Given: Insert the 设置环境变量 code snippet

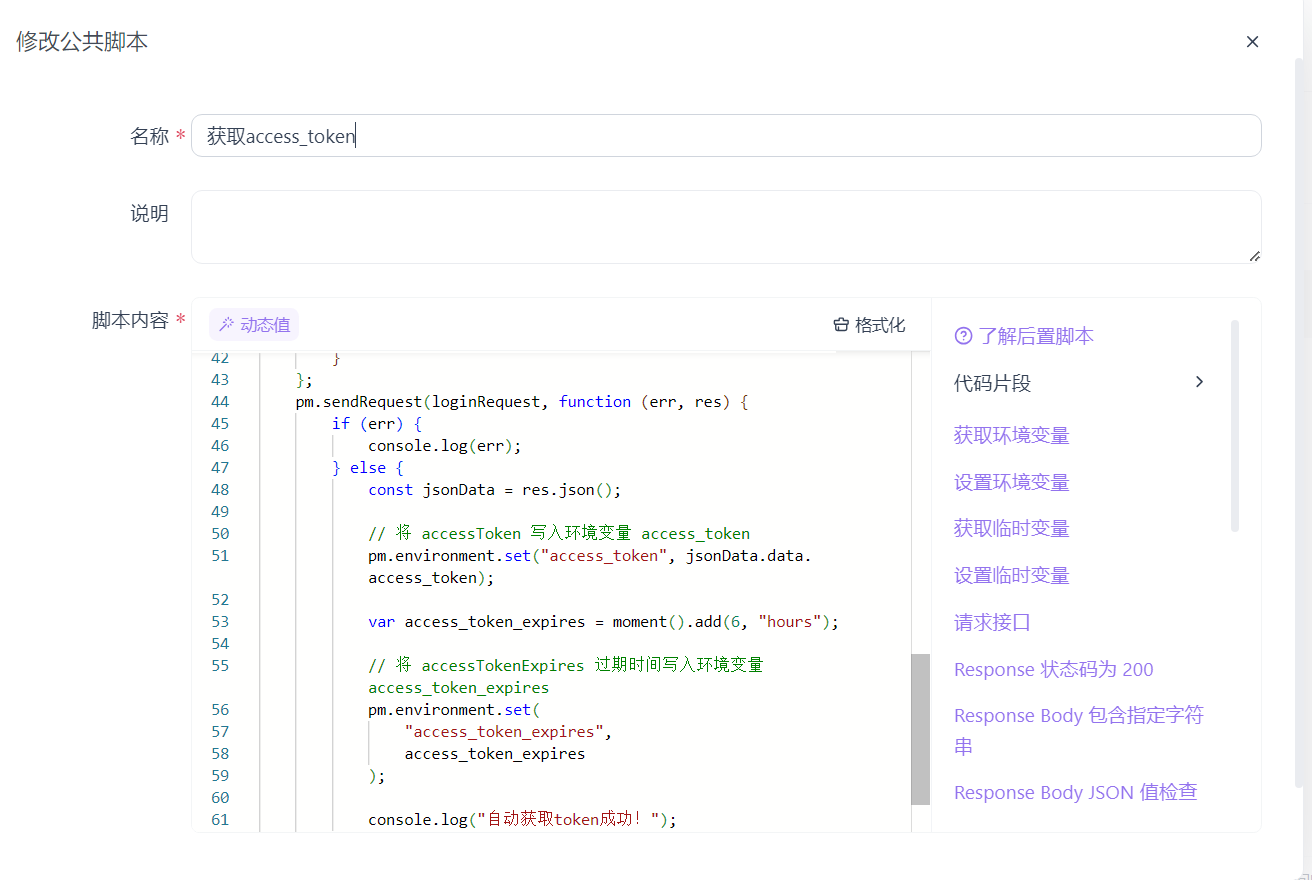Looking at the screenshot, I should point(1010,481).
